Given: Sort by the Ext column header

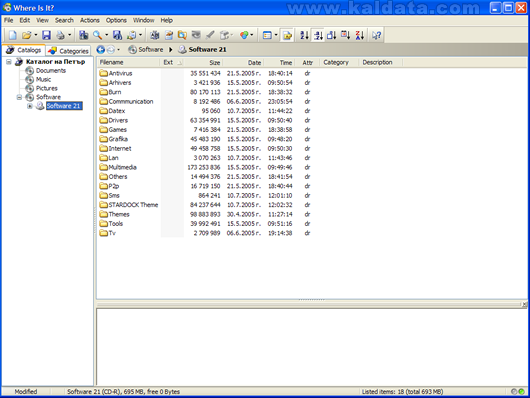Looking at the screenshot, I should click(172, 63).
